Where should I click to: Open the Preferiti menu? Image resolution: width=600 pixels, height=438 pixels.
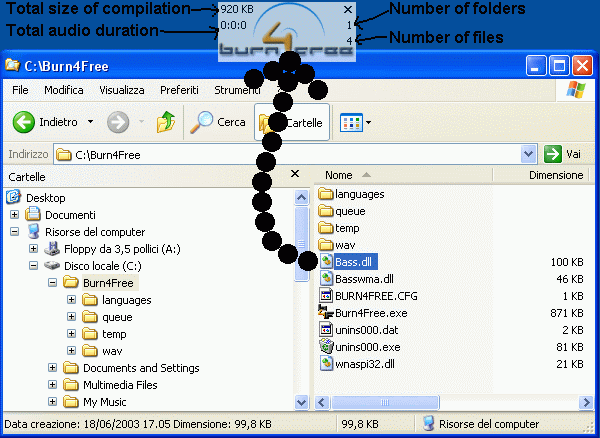(x=179, y=90)
